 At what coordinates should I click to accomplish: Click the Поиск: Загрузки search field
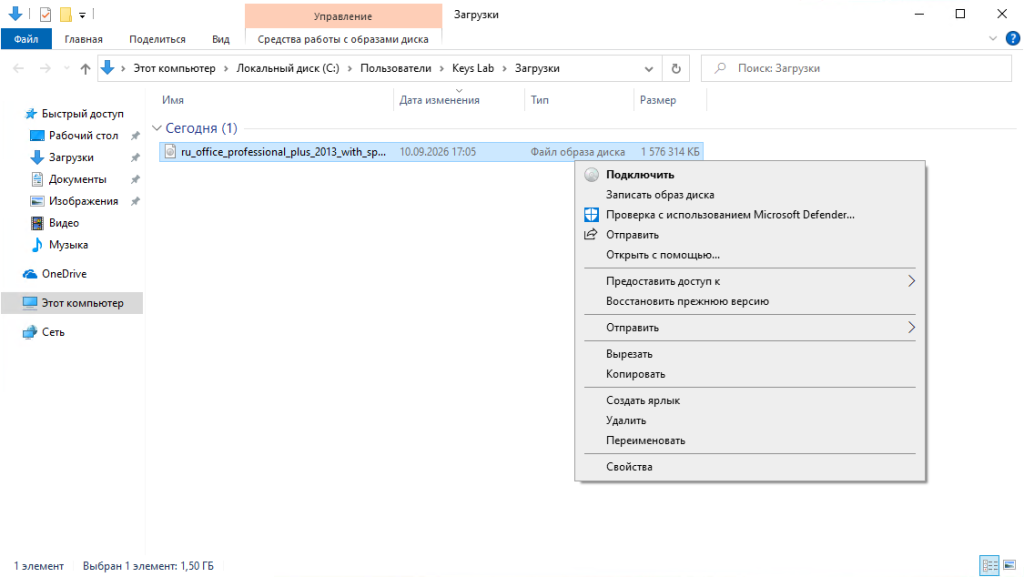click(856, 68)
